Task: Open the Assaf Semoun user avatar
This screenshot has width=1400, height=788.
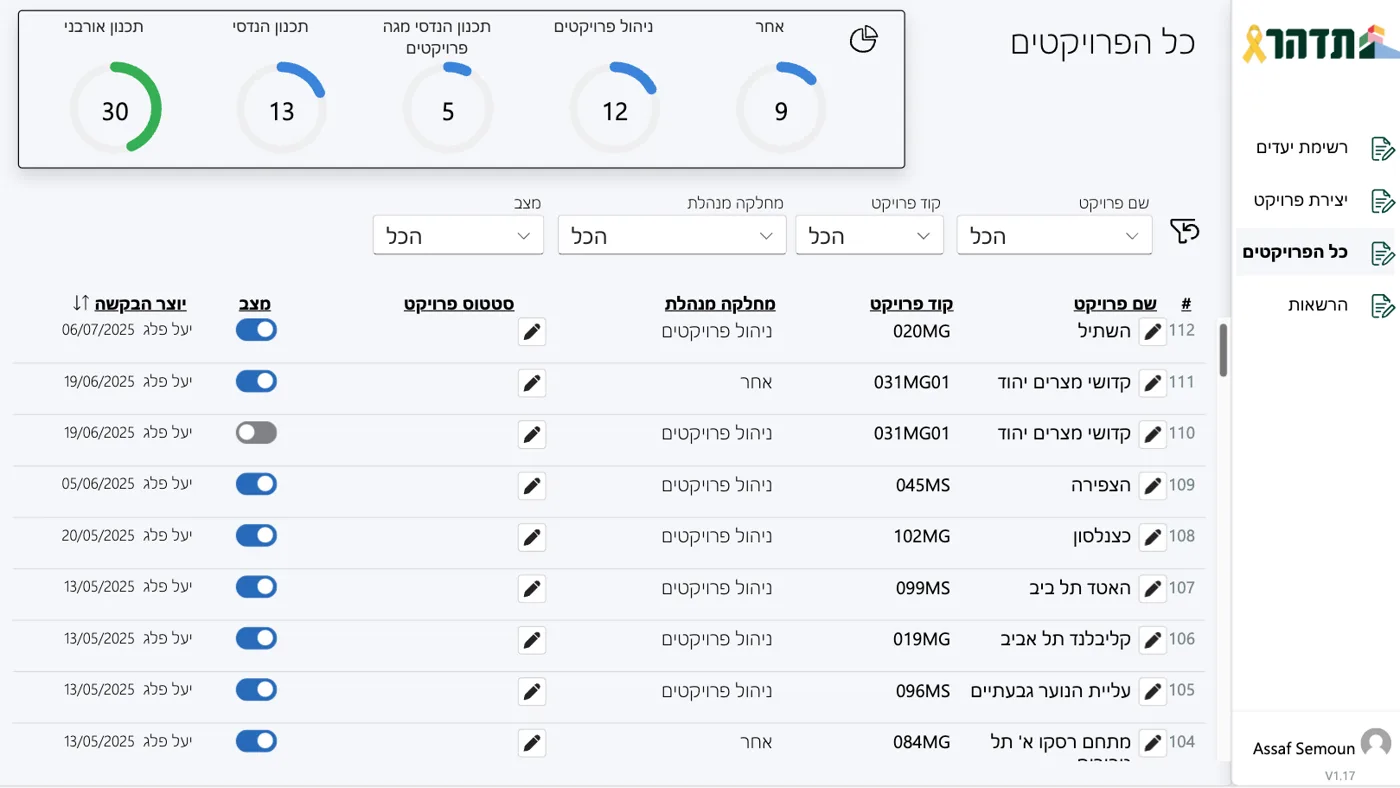Action: pos(1376,743)
